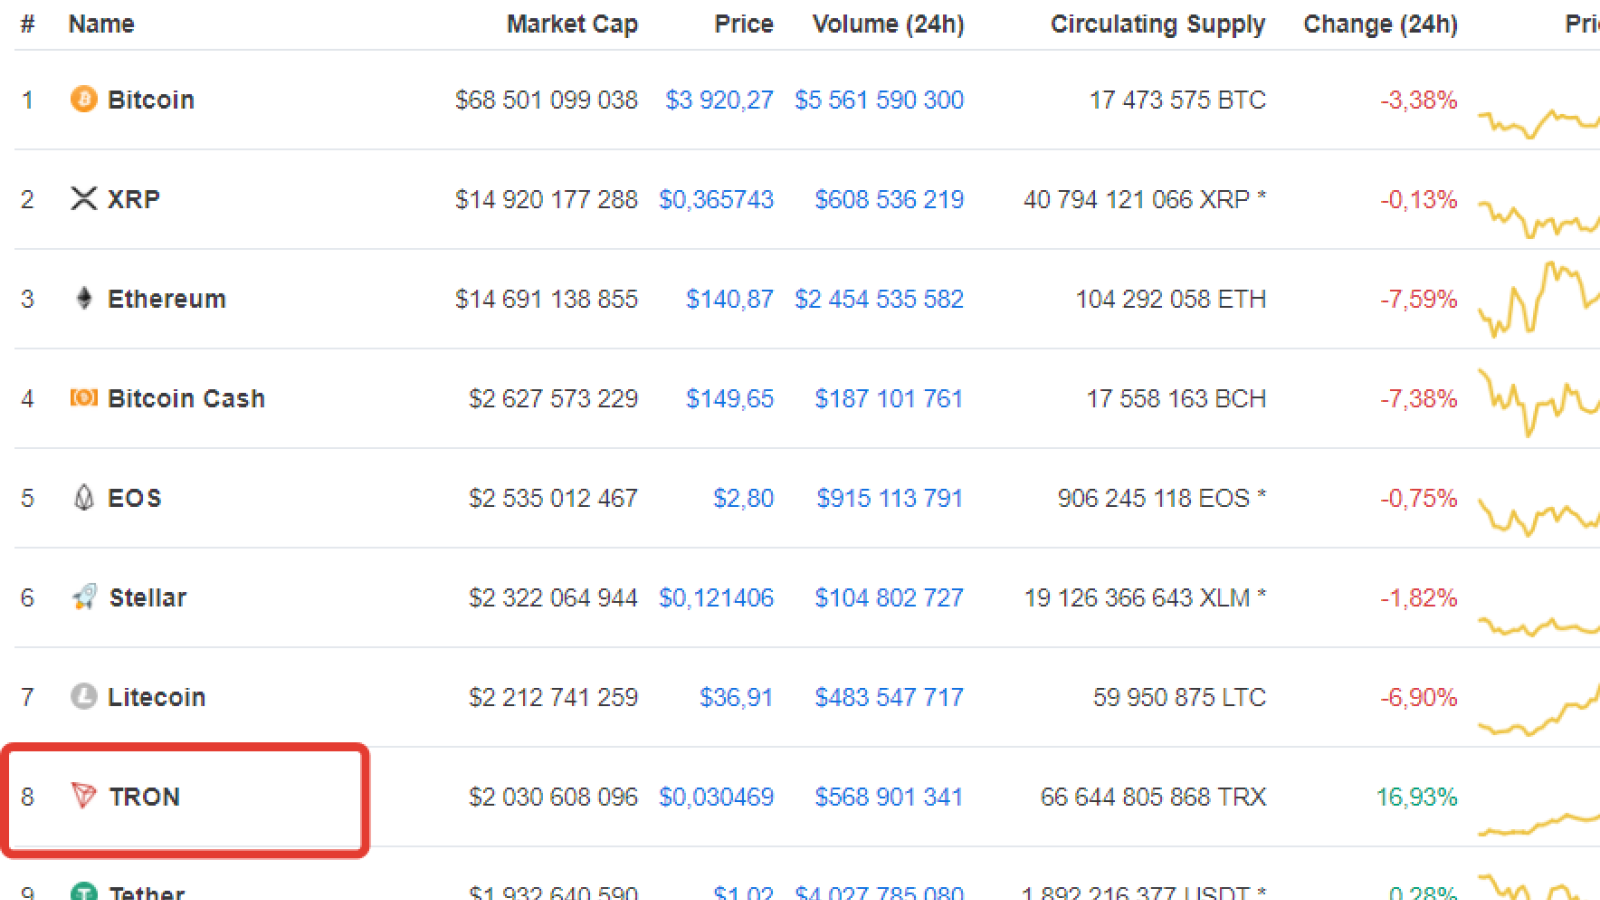Open the Ethereum coin page link
The image size is (1600, 900).
[167, 299]
